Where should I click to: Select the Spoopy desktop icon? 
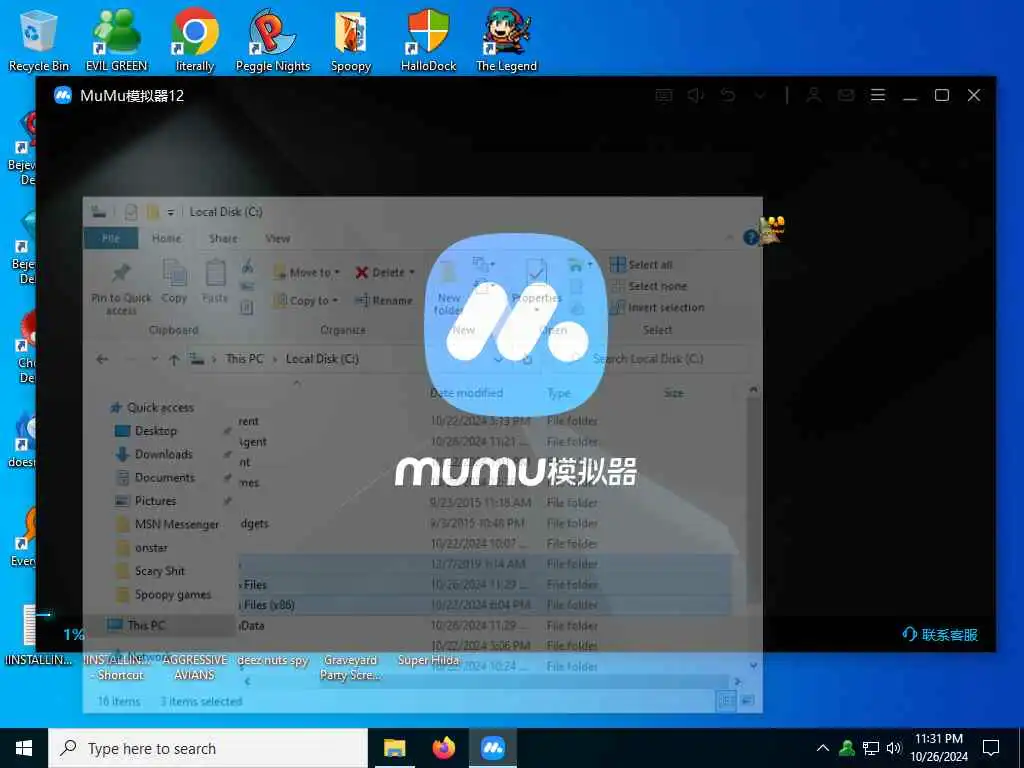click(351, 40)
